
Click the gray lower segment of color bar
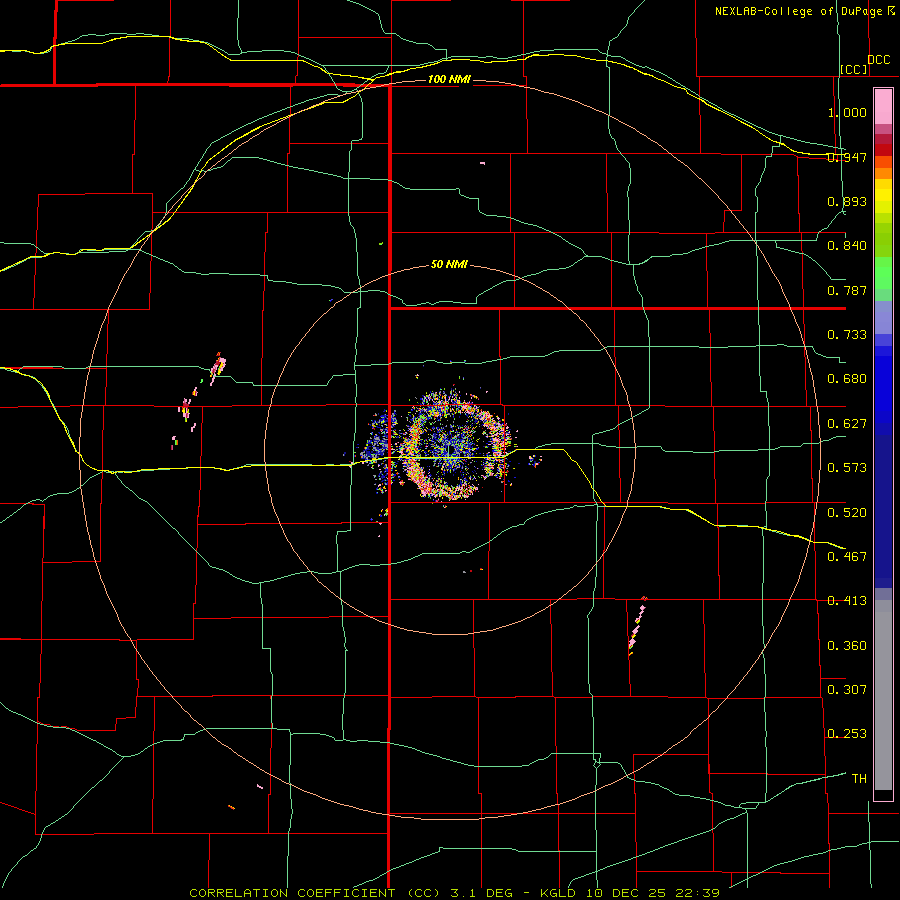[x=883, y=695]
